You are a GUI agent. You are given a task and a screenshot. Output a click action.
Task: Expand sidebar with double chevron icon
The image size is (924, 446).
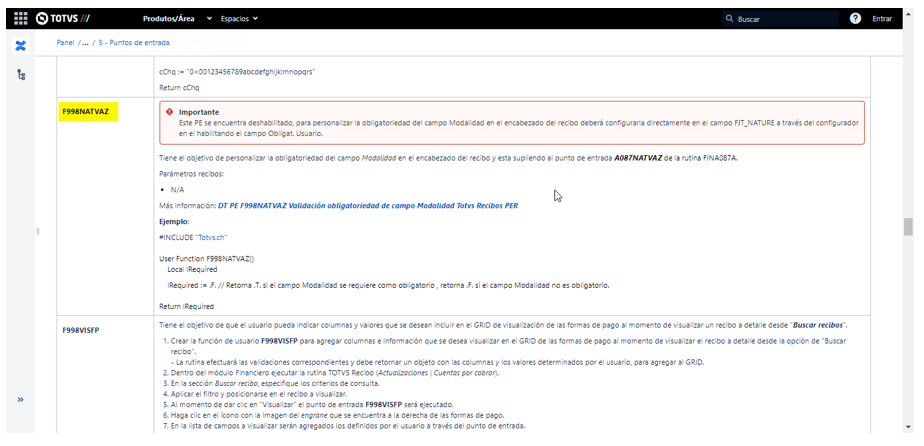(21, 399)
